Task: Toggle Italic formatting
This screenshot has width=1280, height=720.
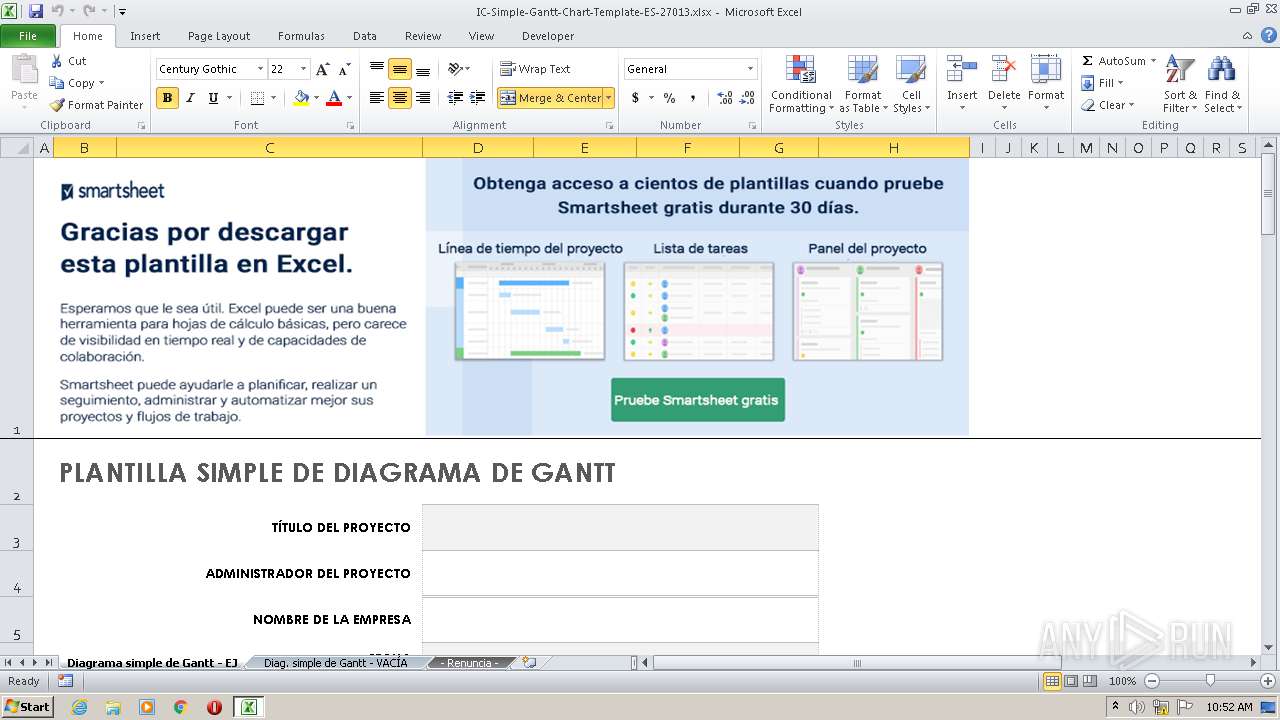Action: click(x=190, y=98)
